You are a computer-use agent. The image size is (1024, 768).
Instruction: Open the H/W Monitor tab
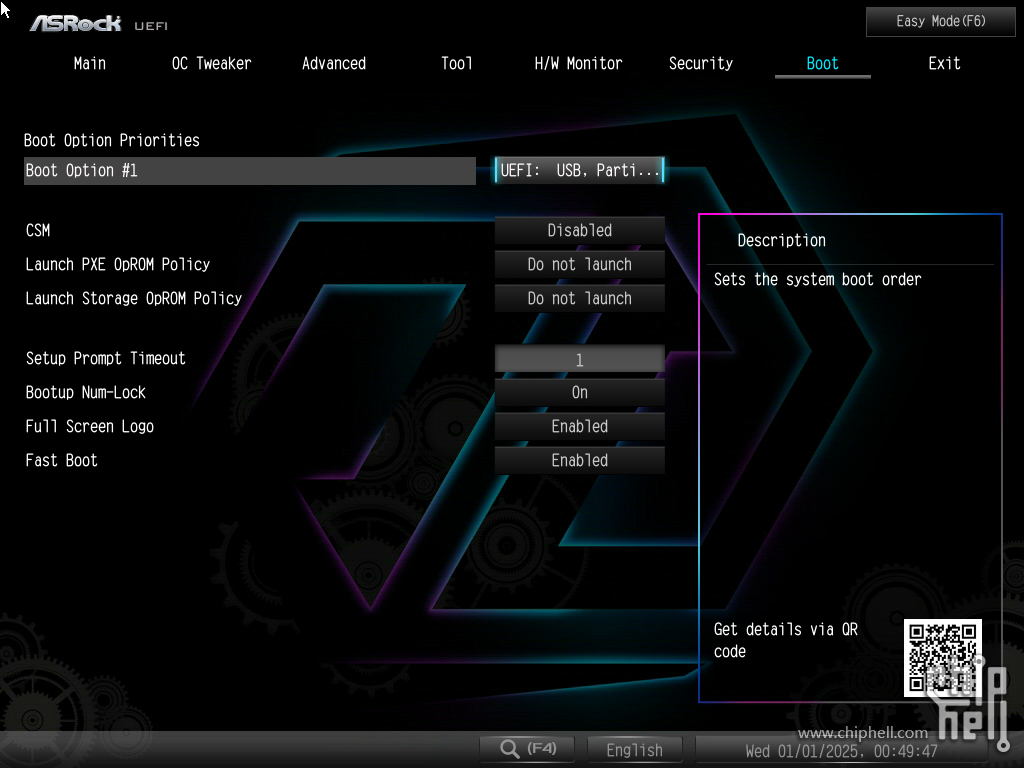click(578, 63)
